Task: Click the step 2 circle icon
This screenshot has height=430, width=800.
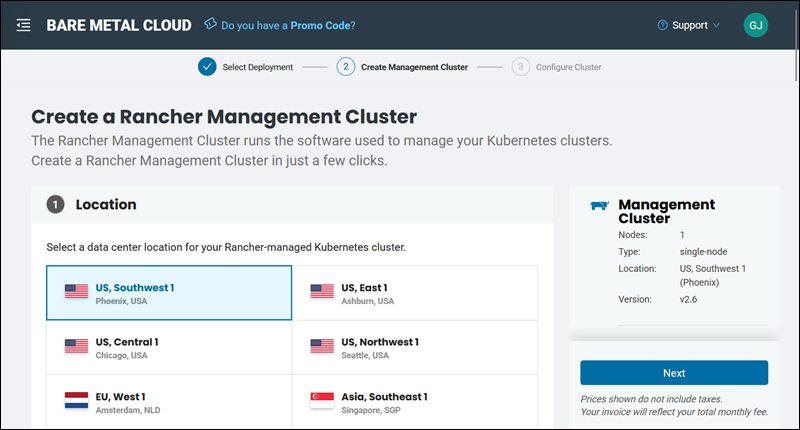Action: click(345, 67)
